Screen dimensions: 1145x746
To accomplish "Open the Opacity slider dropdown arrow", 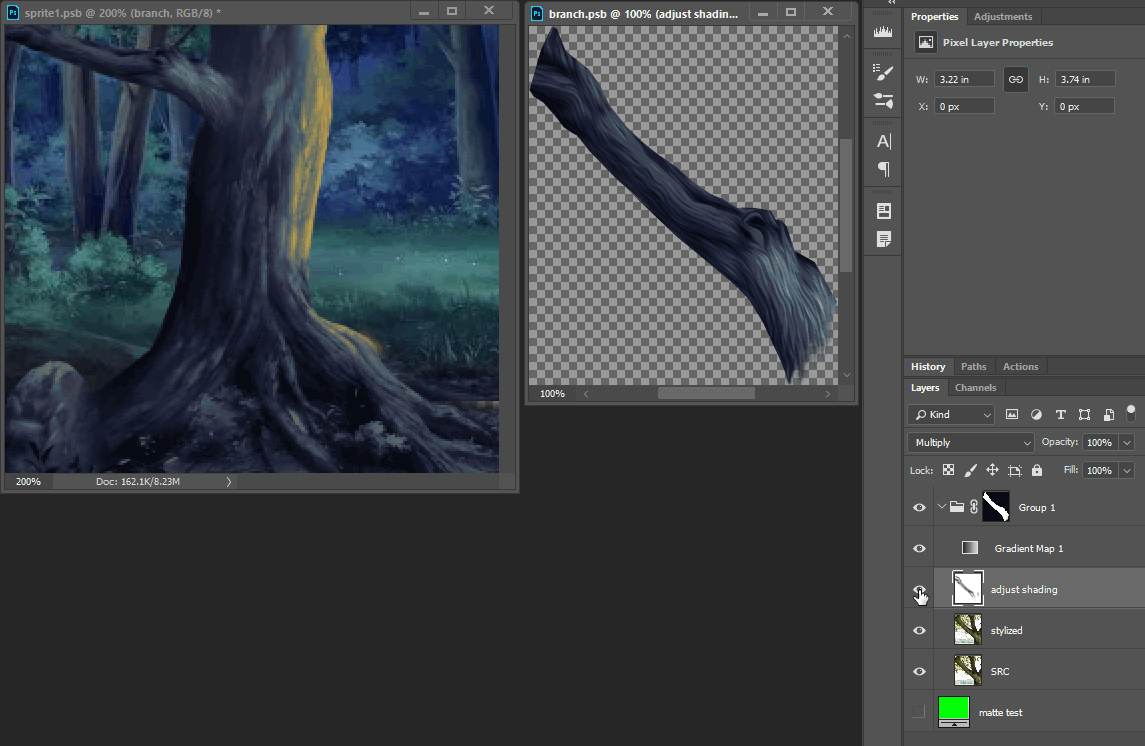I will (x=1128, y=442).
